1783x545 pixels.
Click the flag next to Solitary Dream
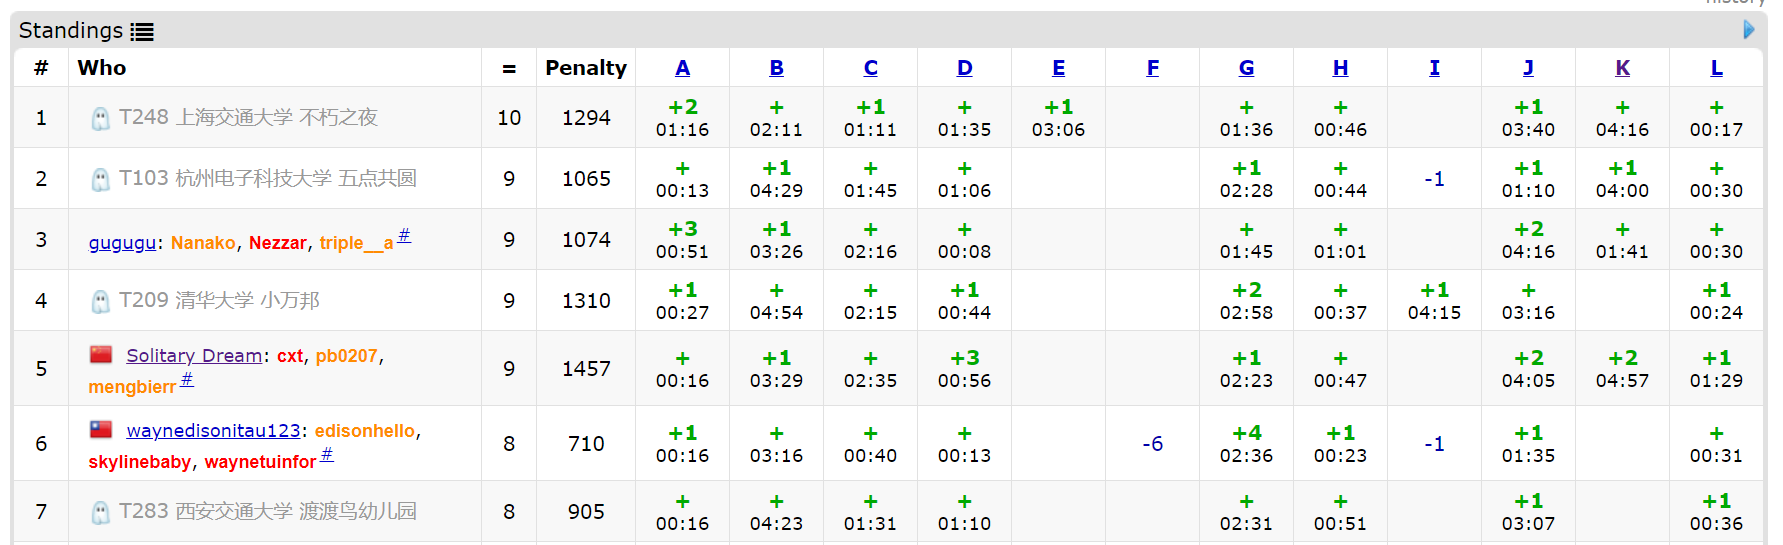coord(101,354)
